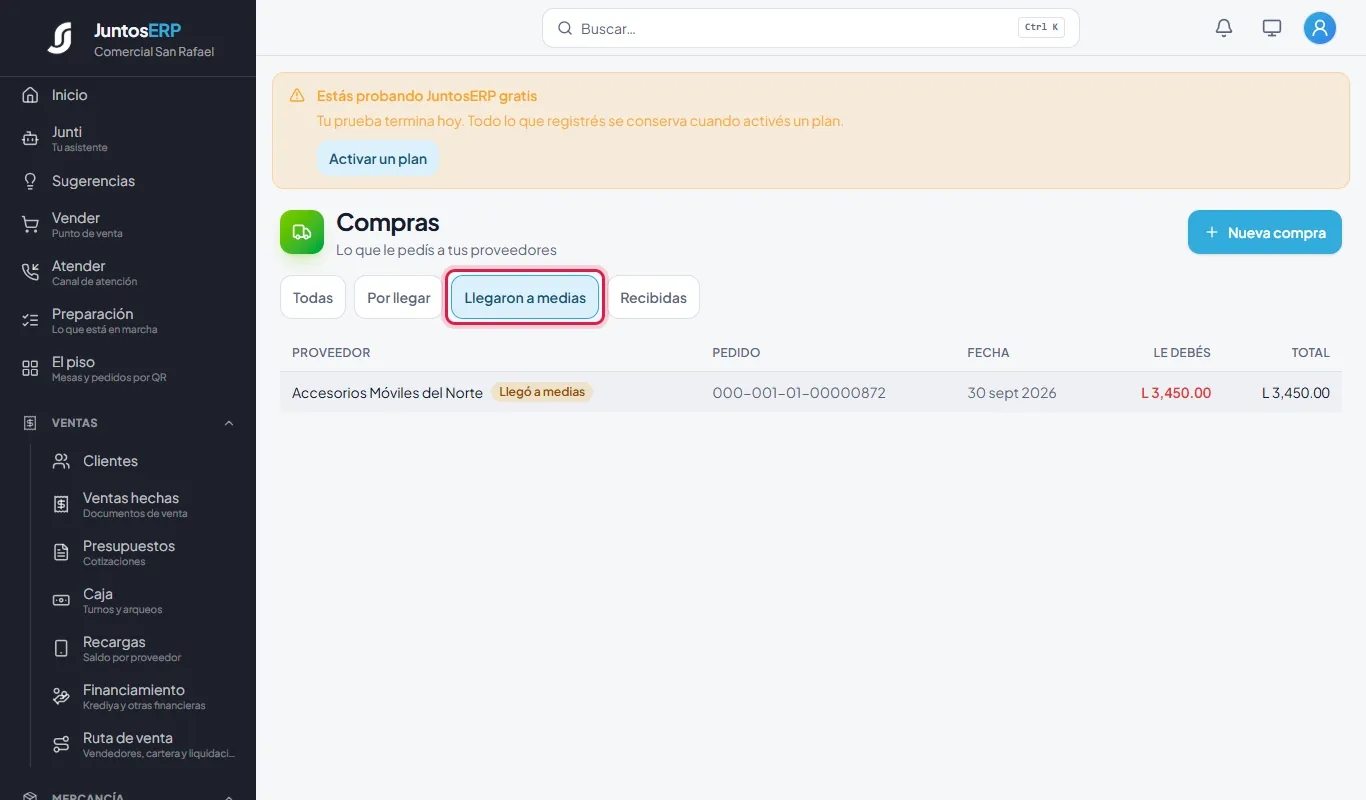Click the Junti assistant robot icon
The height and width of the screenshot is (800, 1366).
(x=30, y=139)
